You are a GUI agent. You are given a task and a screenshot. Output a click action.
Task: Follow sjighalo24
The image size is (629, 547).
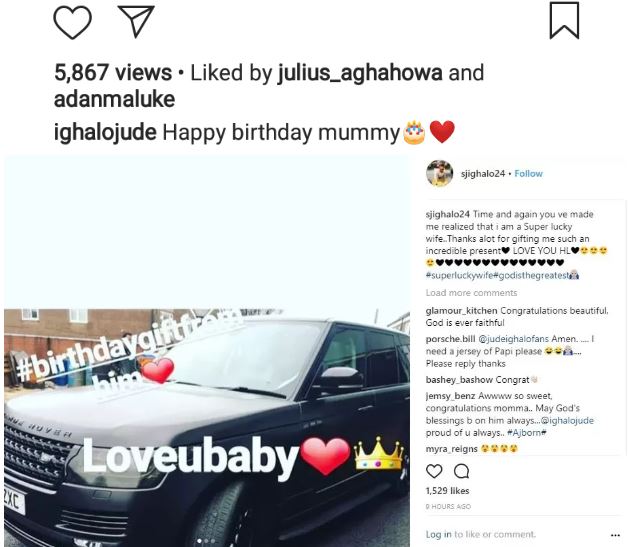[x=528, y=174]
